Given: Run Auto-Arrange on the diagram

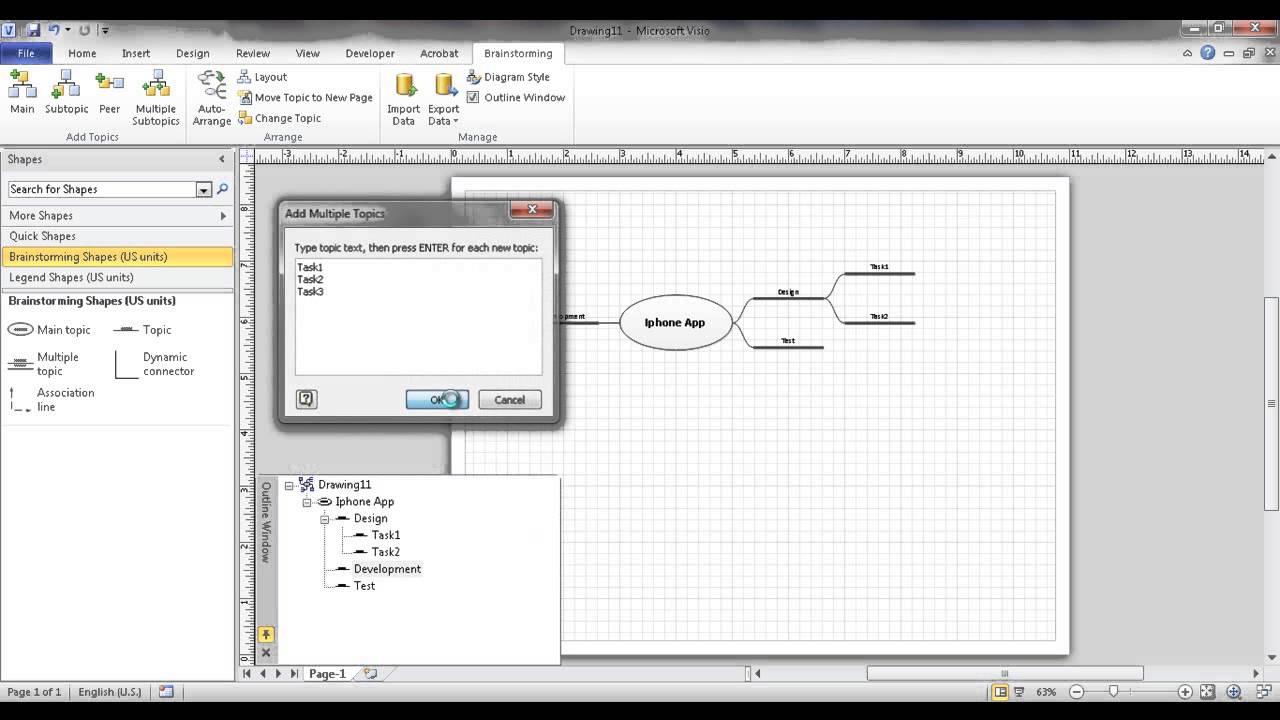Looking at the screenshot, I should (212, 98).
